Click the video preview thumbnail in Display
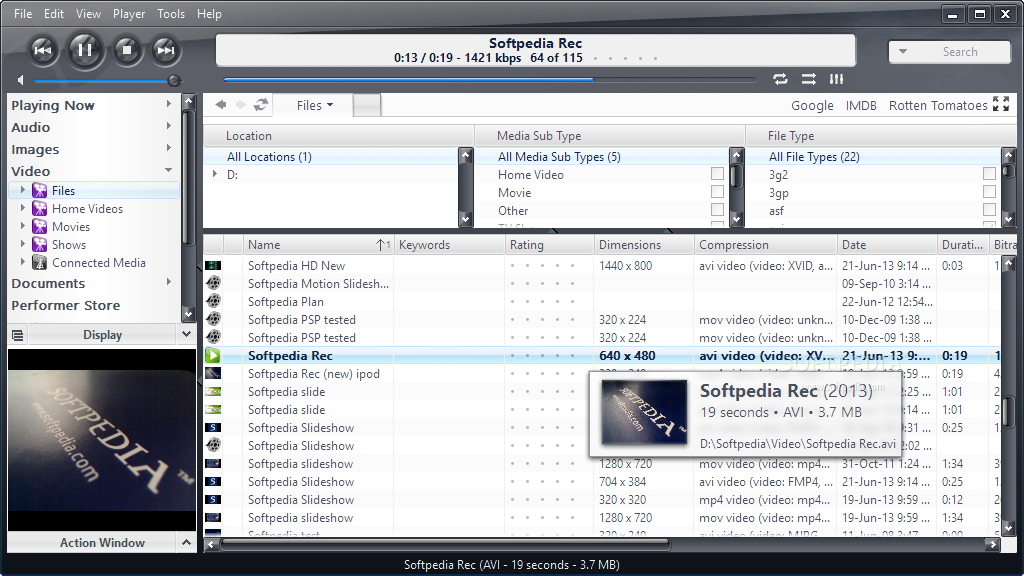 point(102,440)
